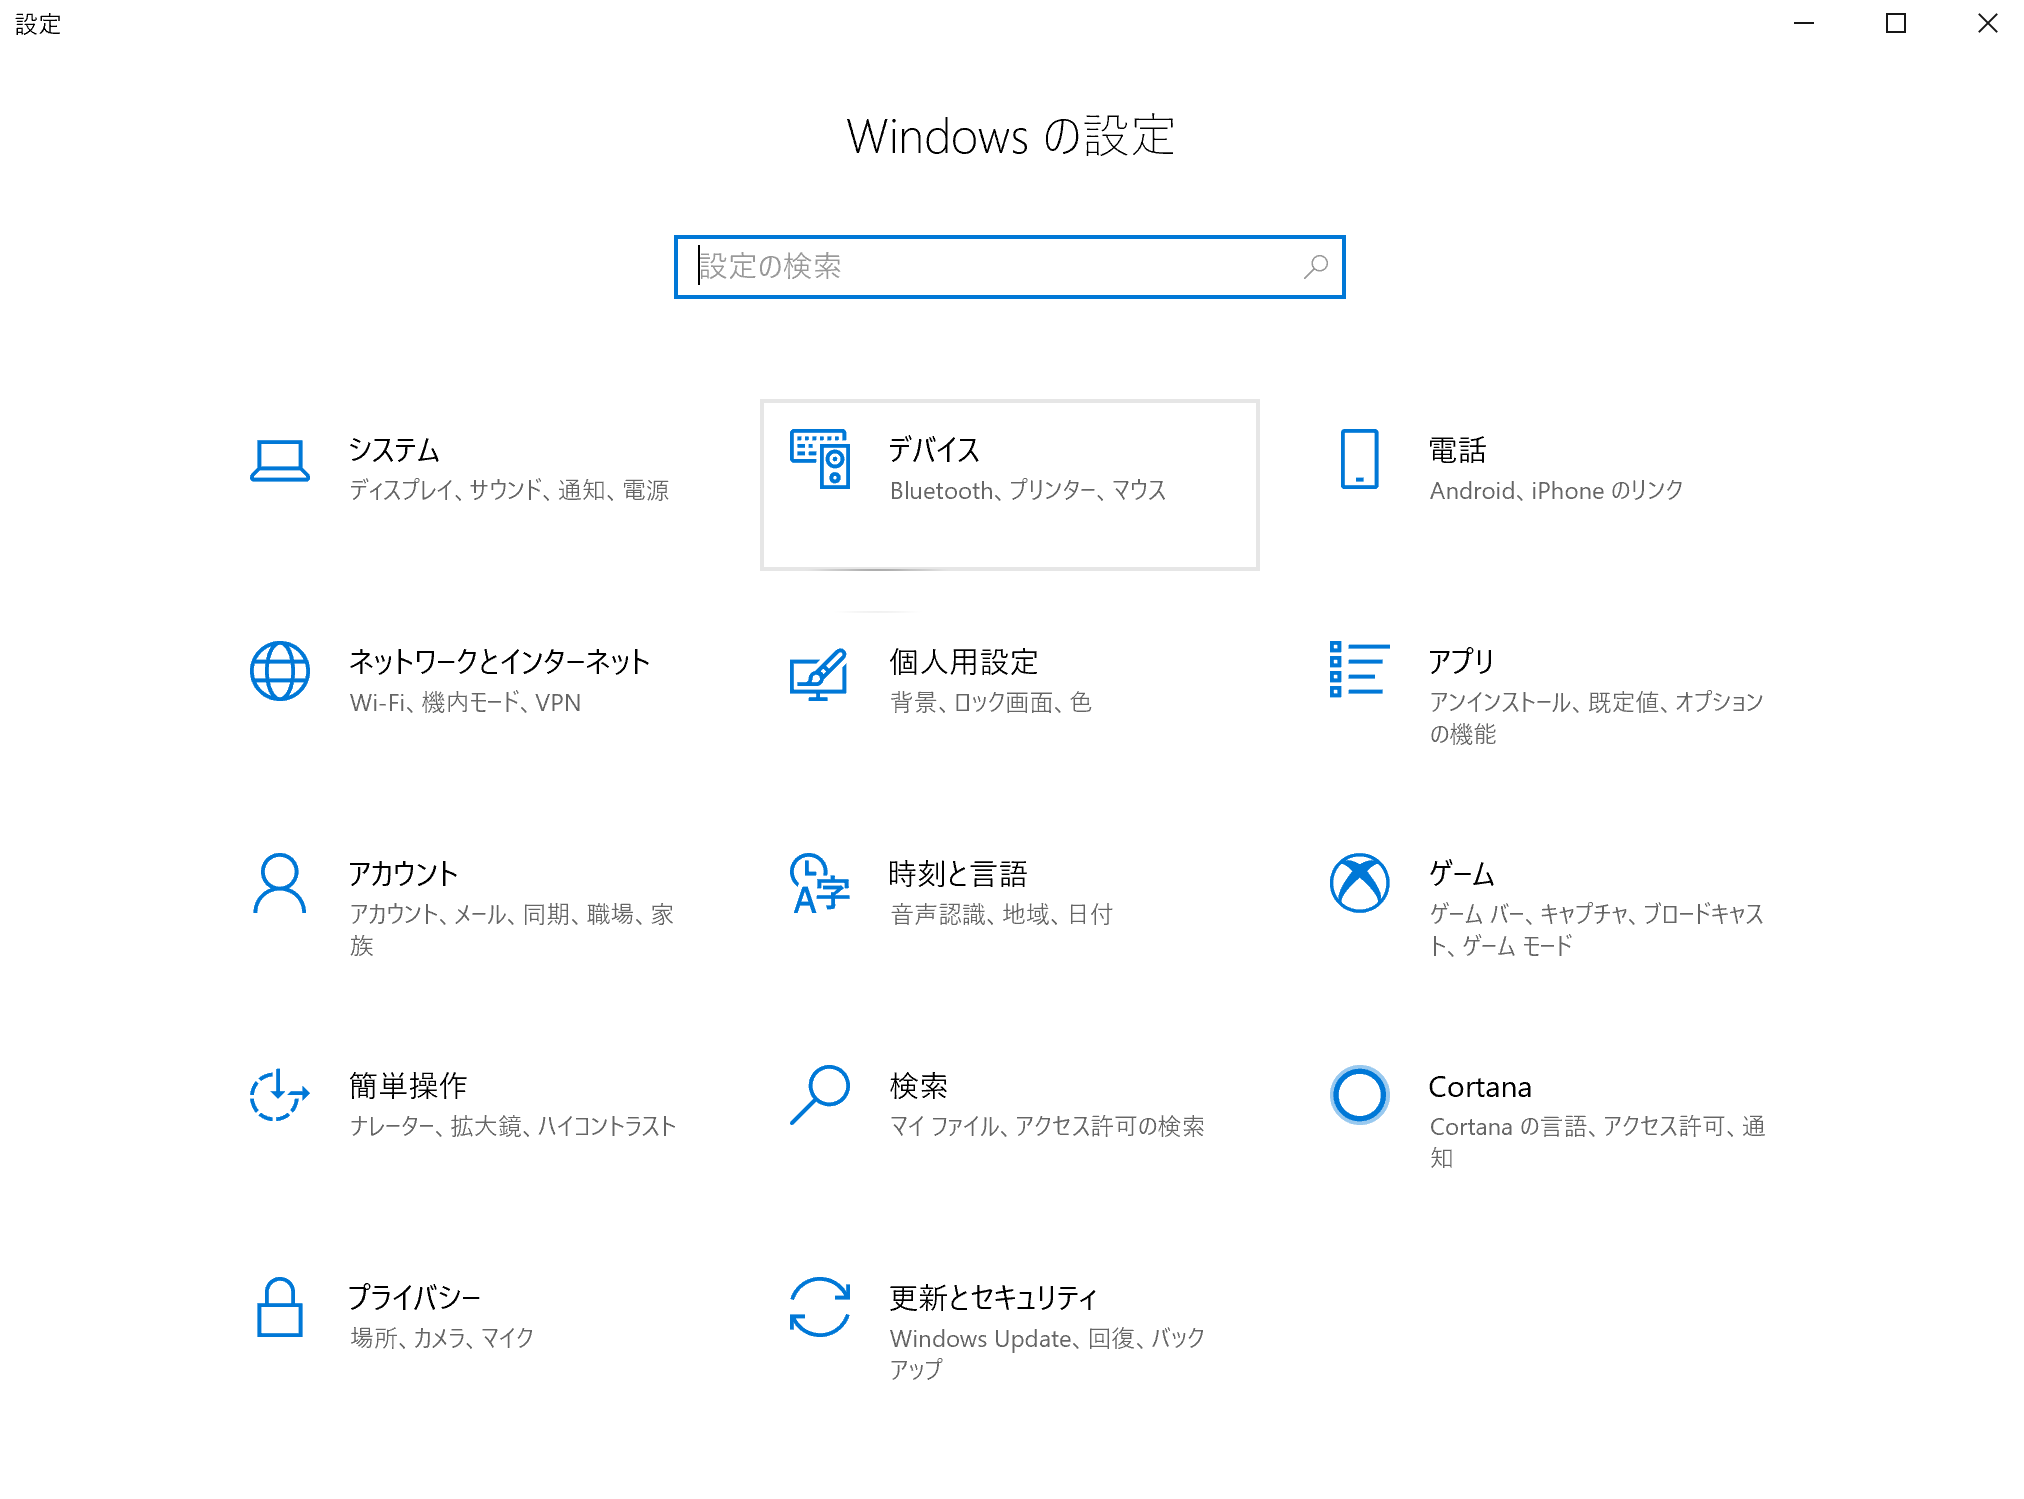Click the search magnifier inside search box
The width and height of the screenshot is (2024, 1499).
1315,267
